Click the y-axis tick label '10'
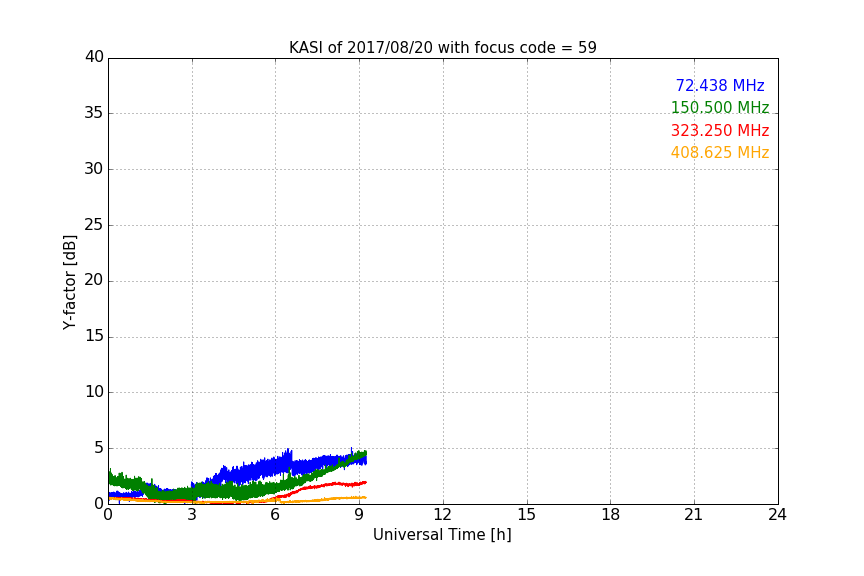864x576 pixels. tap(94, 392)
